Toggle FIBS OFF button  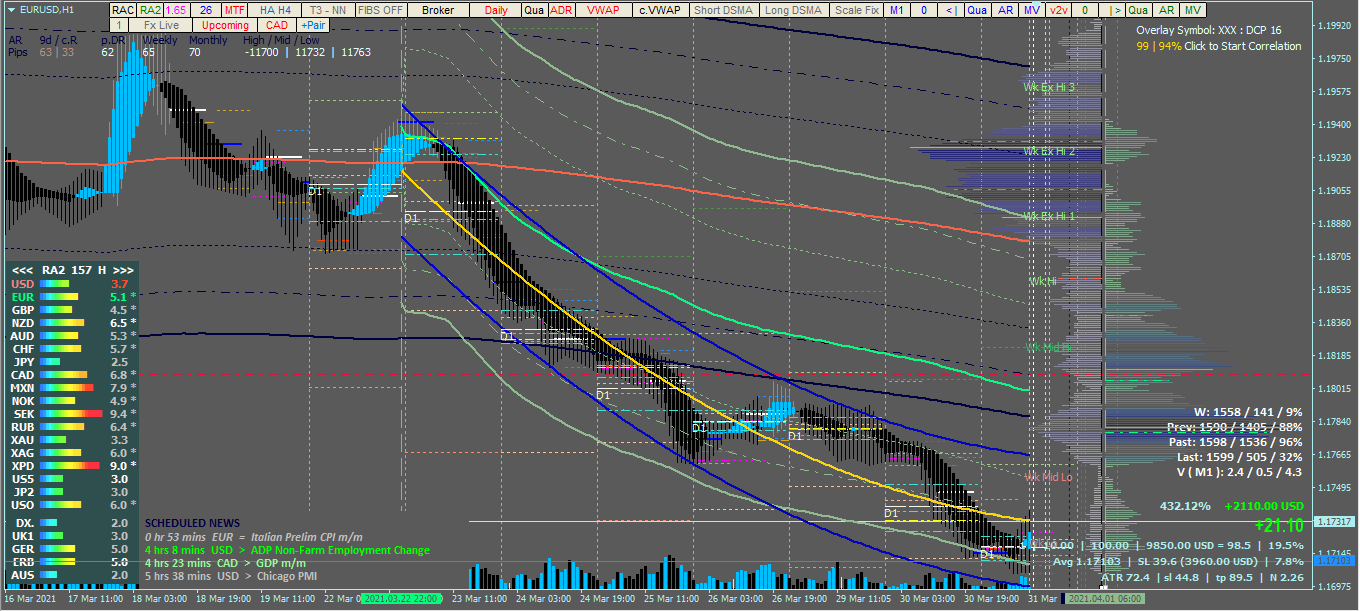(x=381, y=10)
